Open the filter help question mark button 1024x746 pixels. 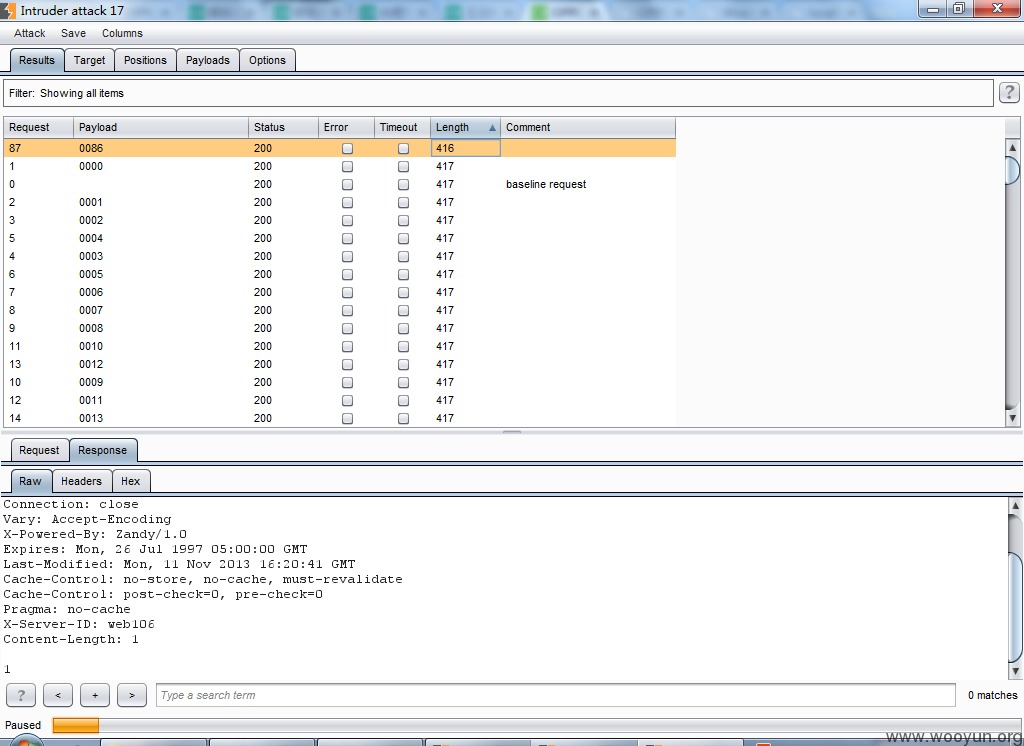pos(1009,93)
